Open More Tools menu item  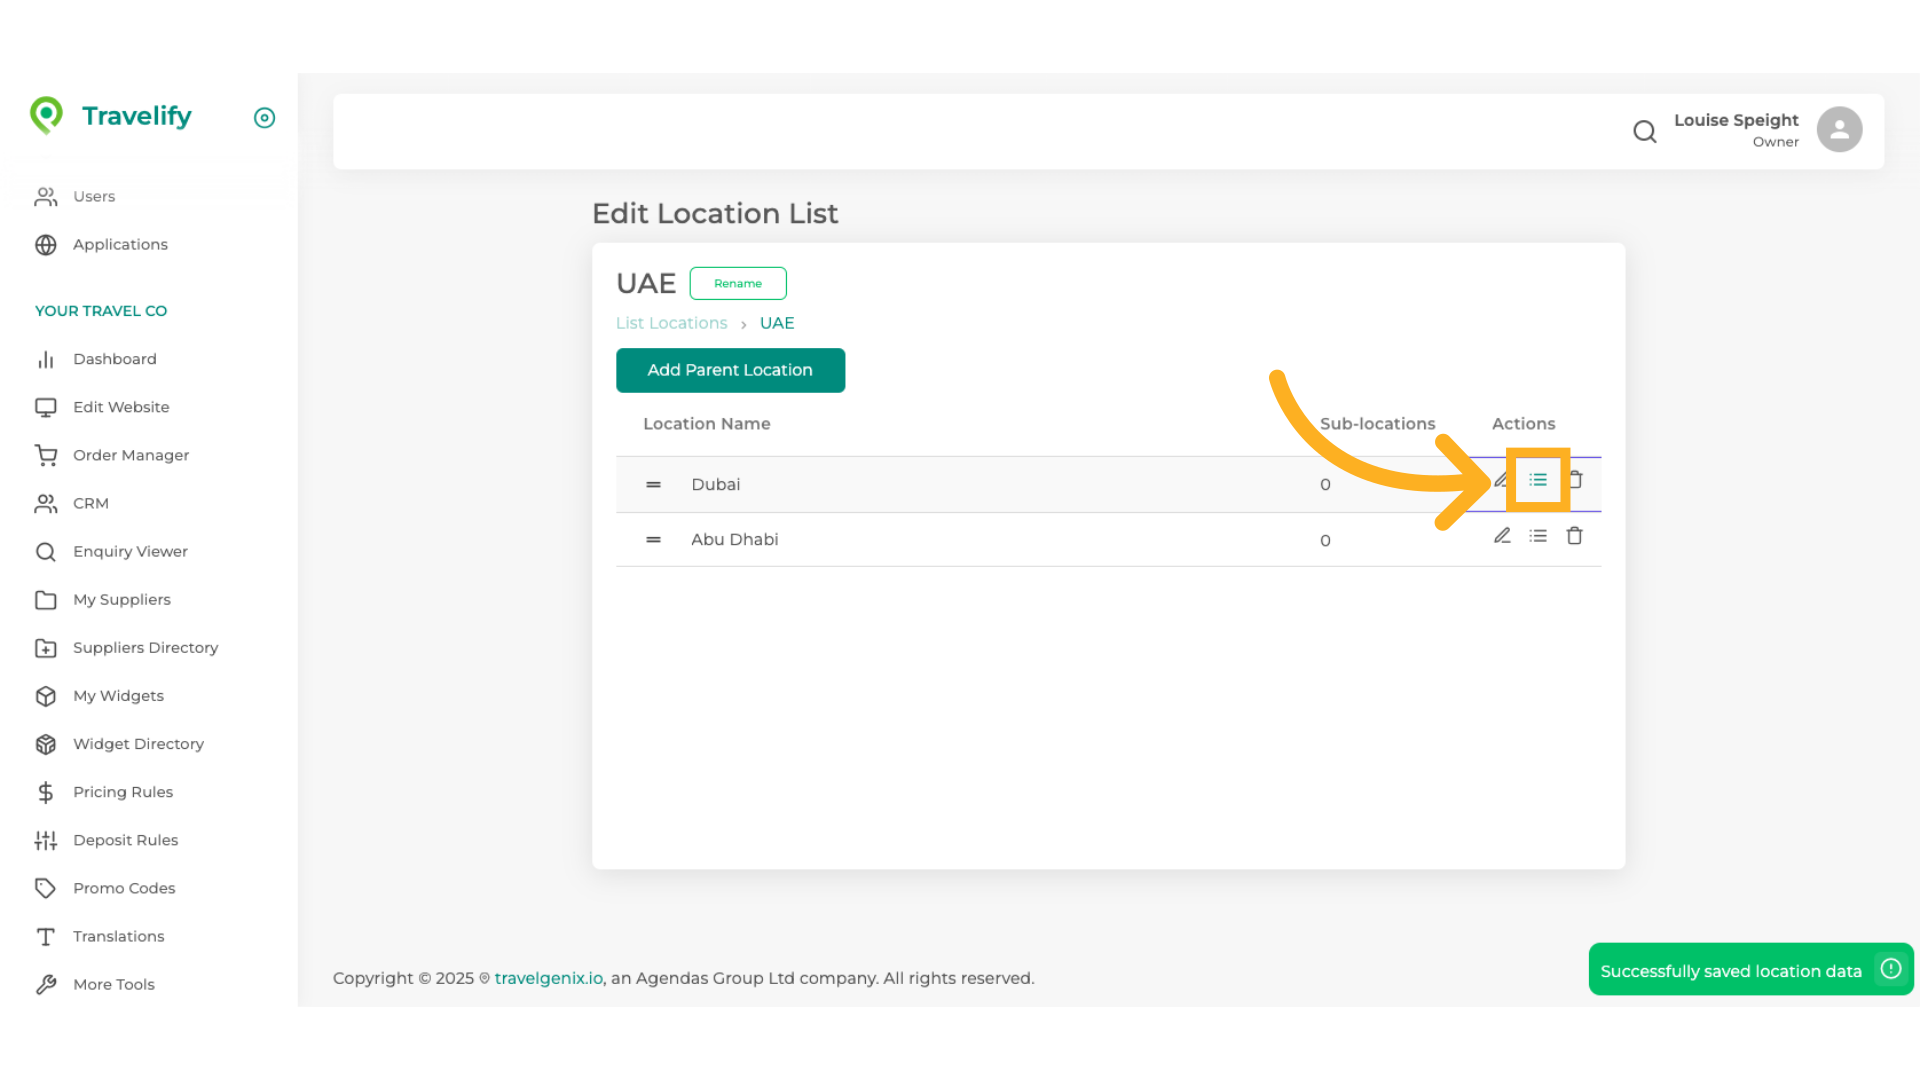(x=114, y=984)
